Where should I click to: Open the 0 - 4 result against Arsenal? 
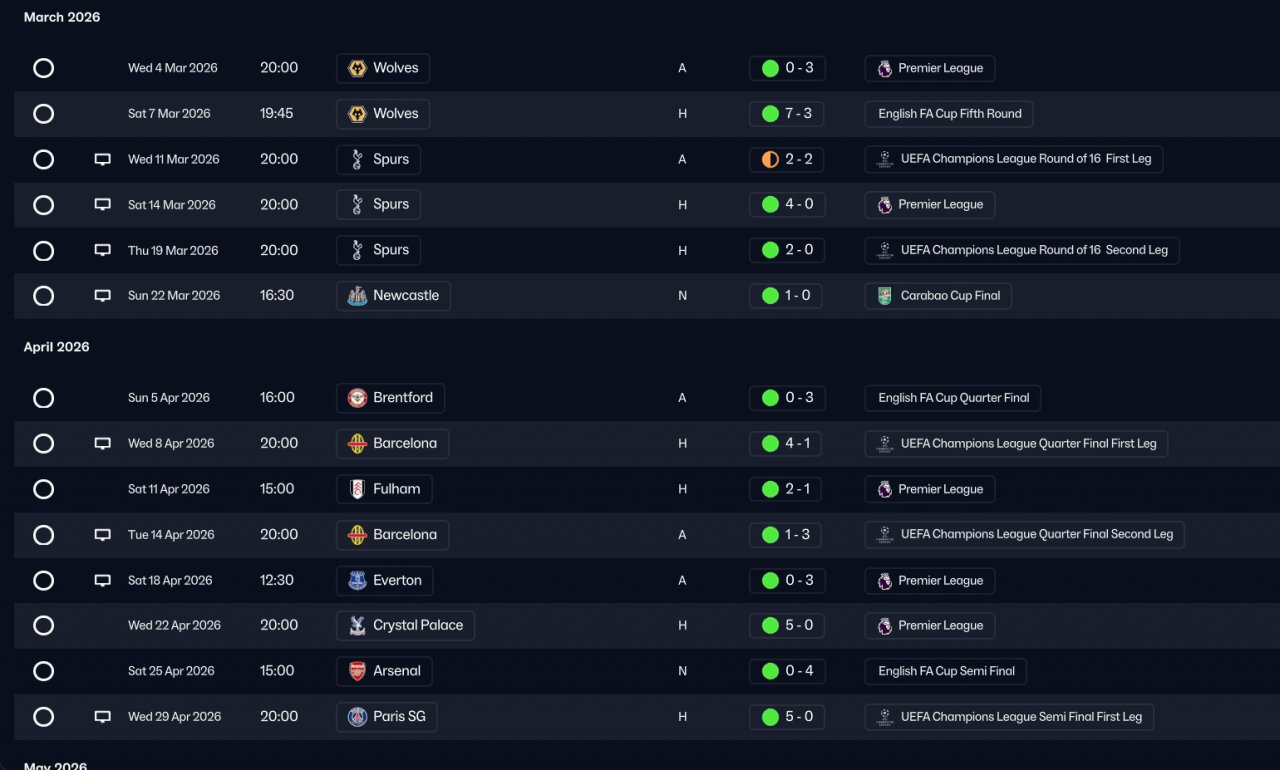(787, 671)
